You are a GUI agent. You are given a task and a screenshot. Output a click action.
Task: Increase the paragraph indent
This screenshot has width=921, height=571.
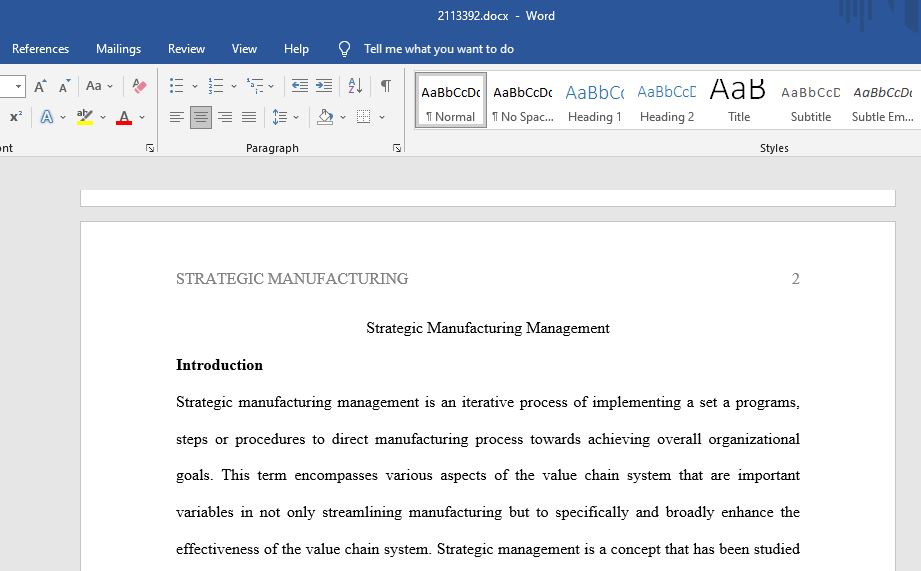324,86
